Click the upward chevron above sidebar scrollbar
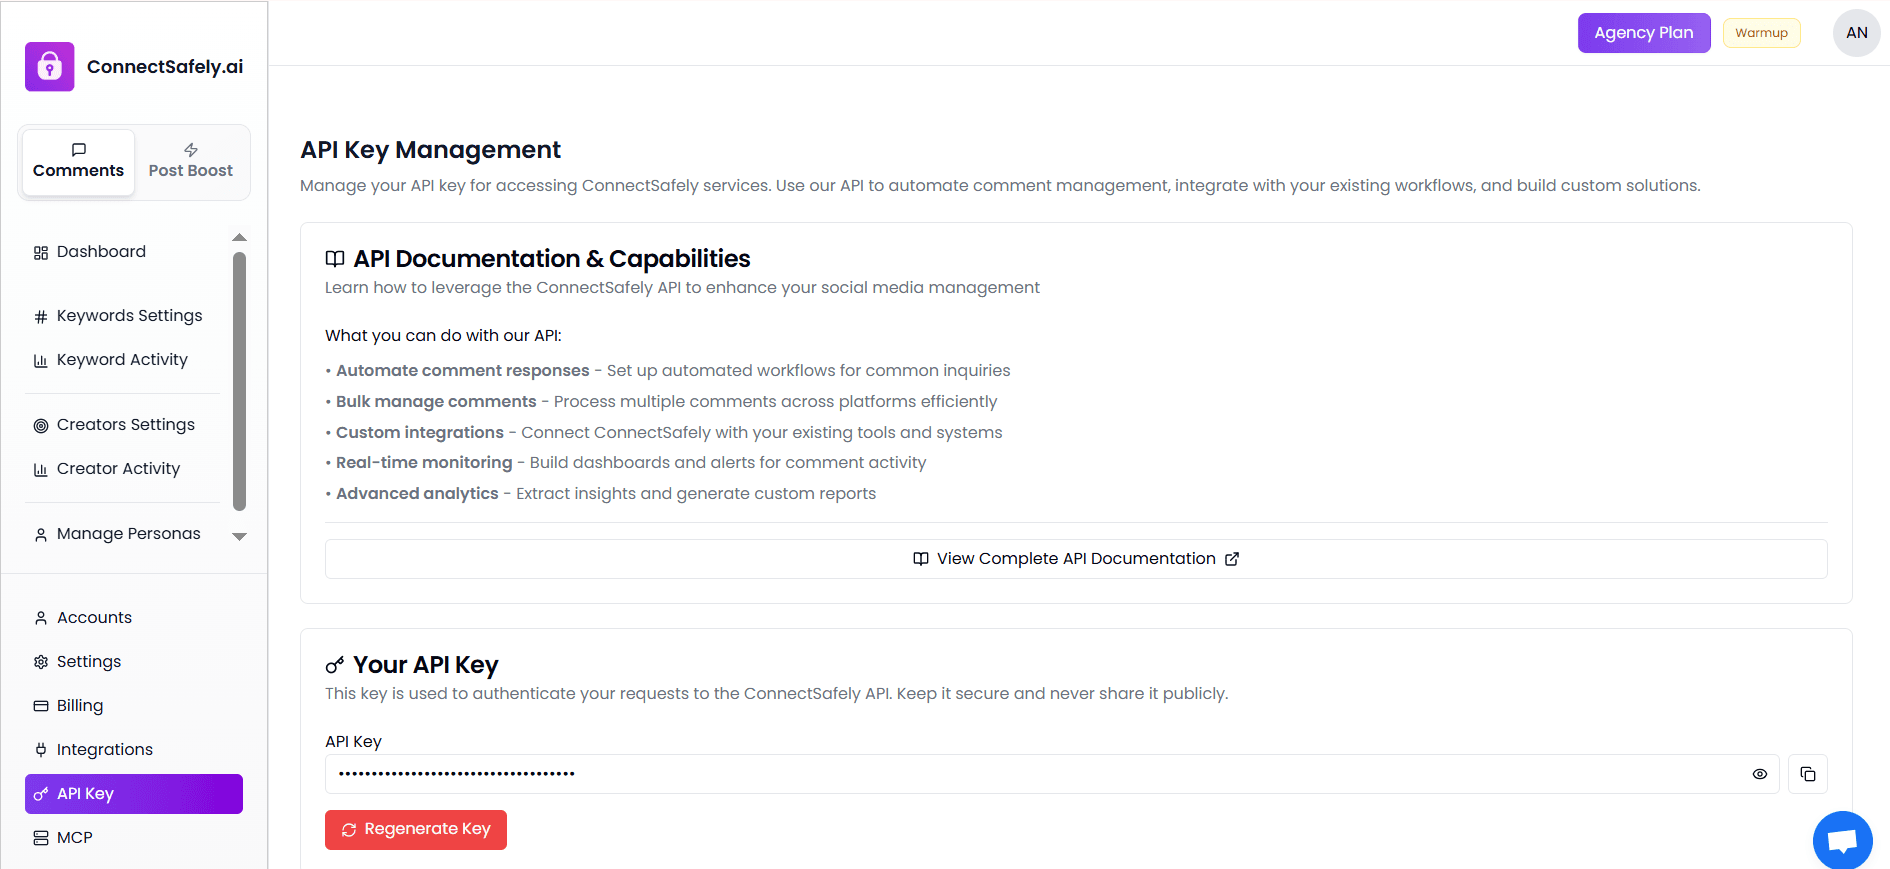This screenshot has width=1890, height=869. [x=239, y=237]
